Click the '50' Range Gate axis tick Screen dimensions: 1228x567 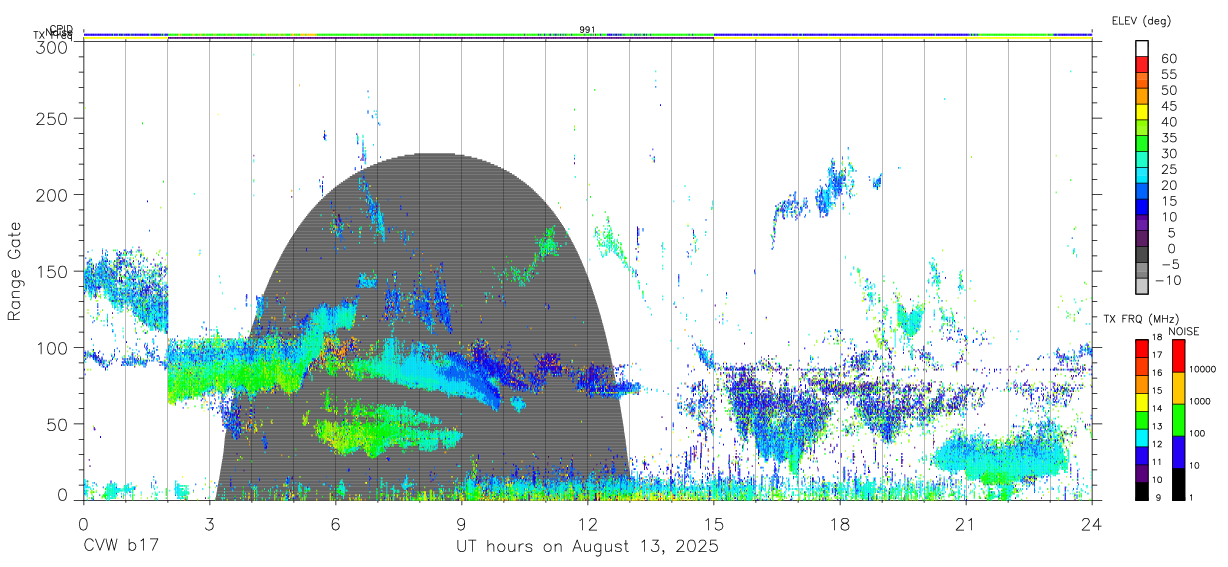click(x=58, y=424)
